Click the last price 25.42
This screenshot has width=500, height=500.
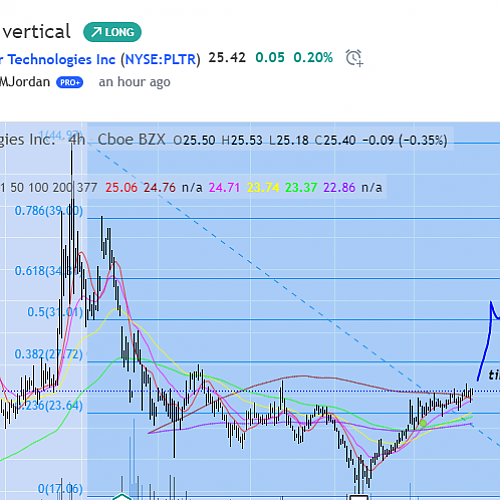click(227, 58)
